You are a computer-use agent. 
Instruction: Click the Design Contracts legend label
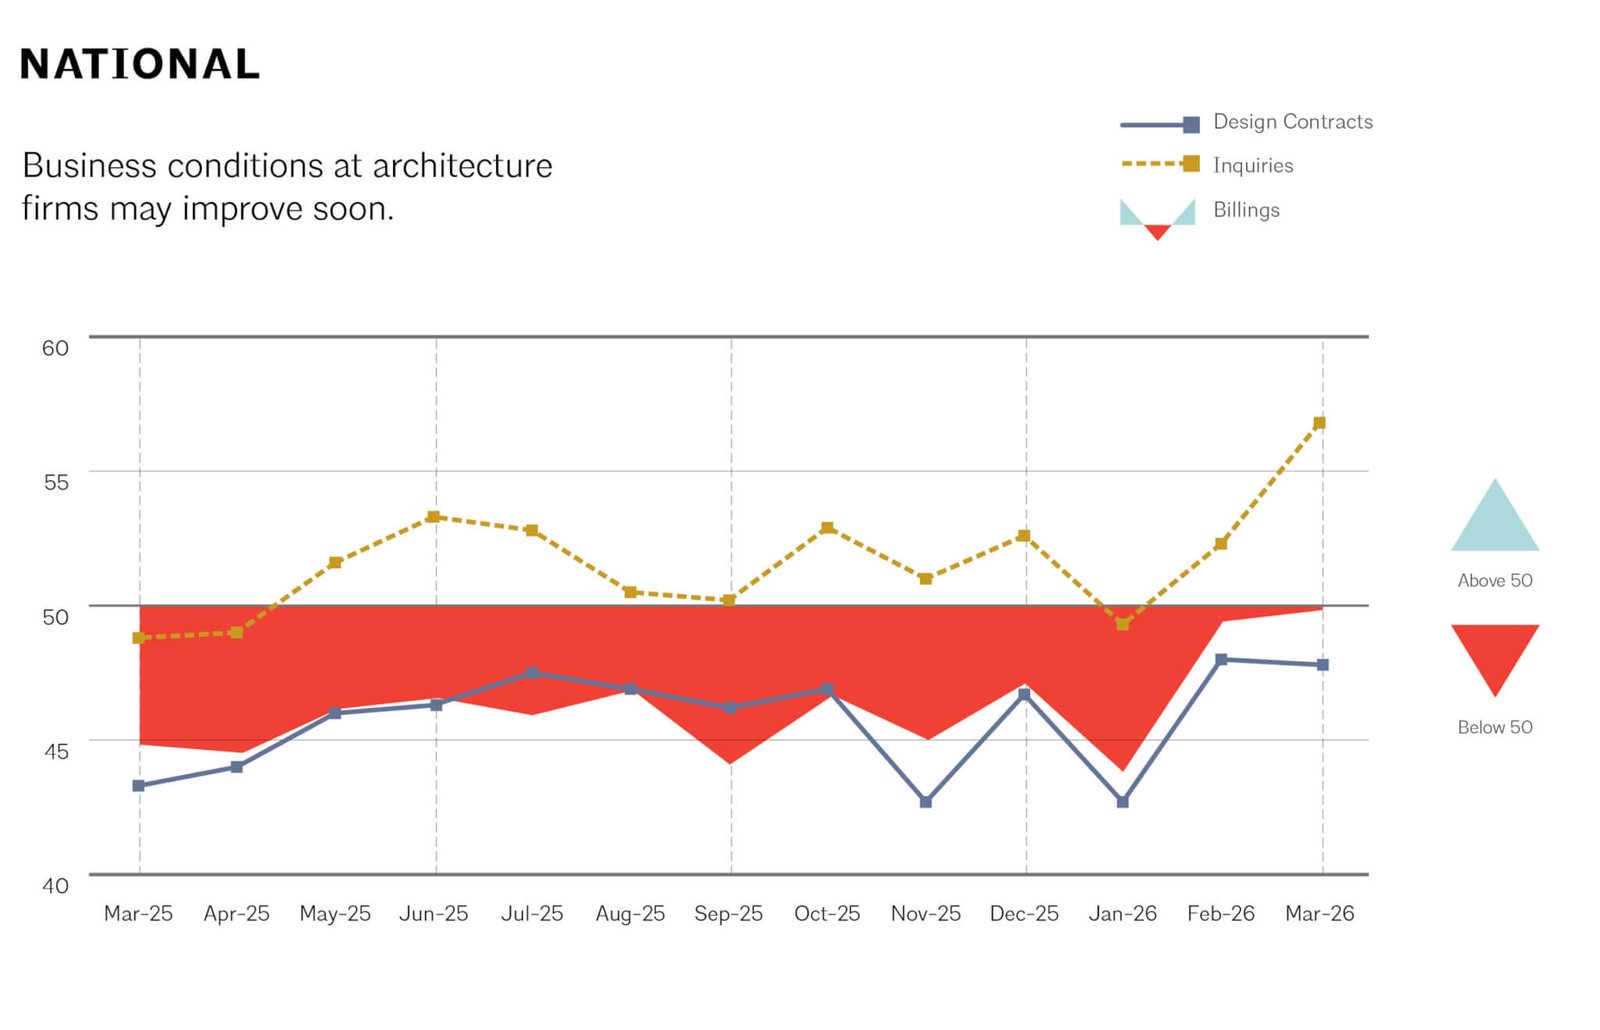coord(1292,122)
